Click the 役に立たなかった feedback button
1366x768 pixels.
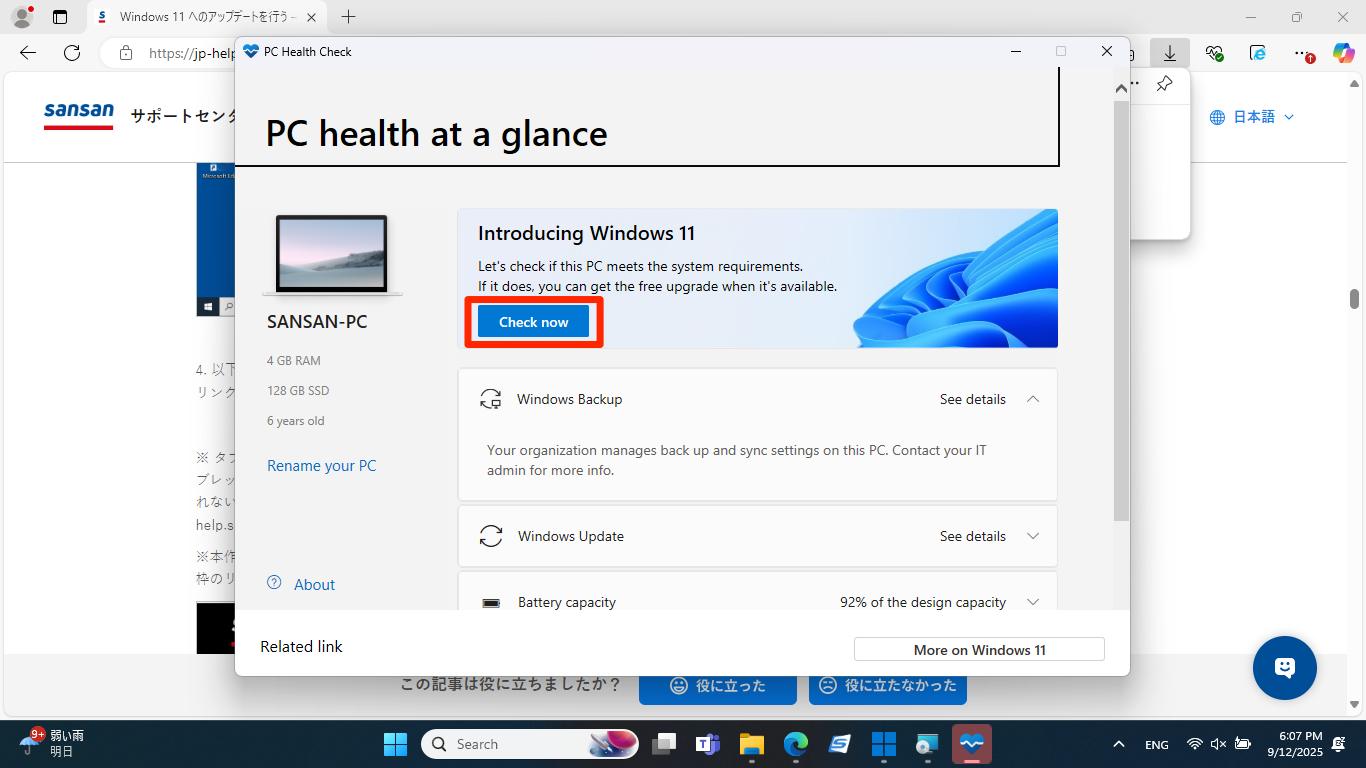[888, 685]
